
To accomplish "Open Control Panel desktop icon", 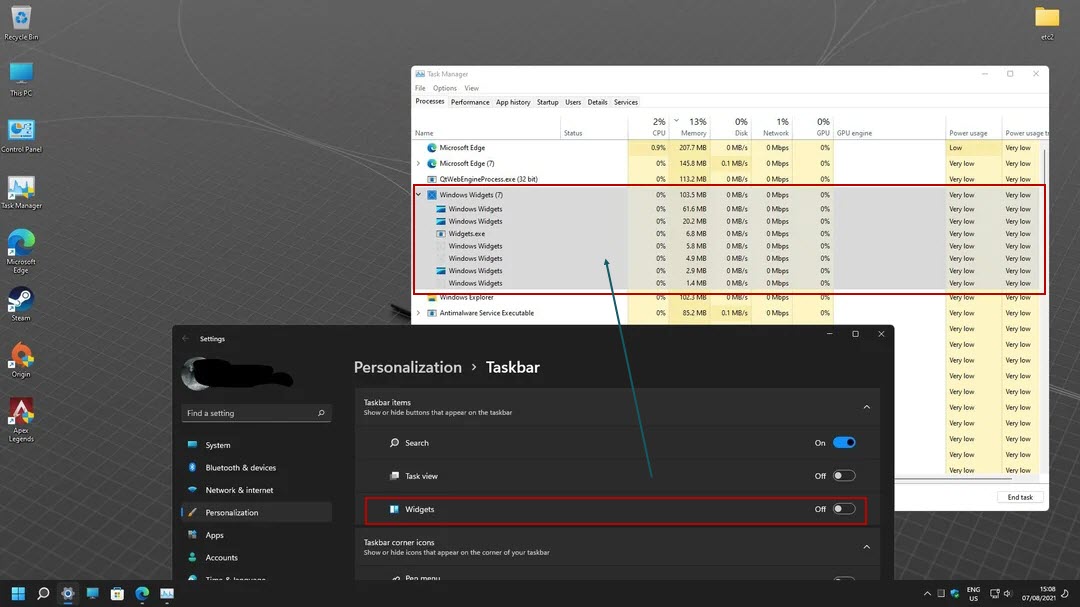I will click(21, 135).
